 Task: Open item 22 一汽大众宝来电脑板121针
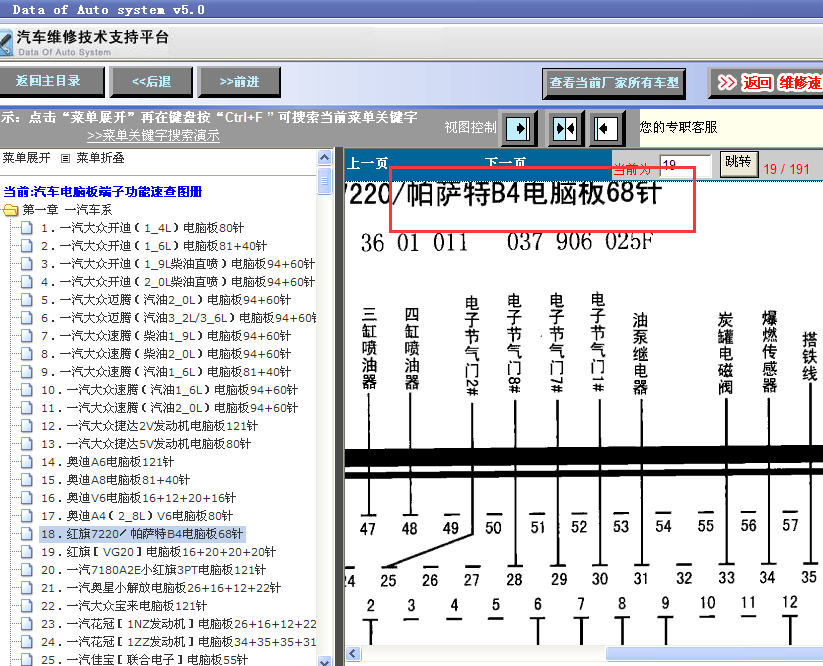(124, 606)
